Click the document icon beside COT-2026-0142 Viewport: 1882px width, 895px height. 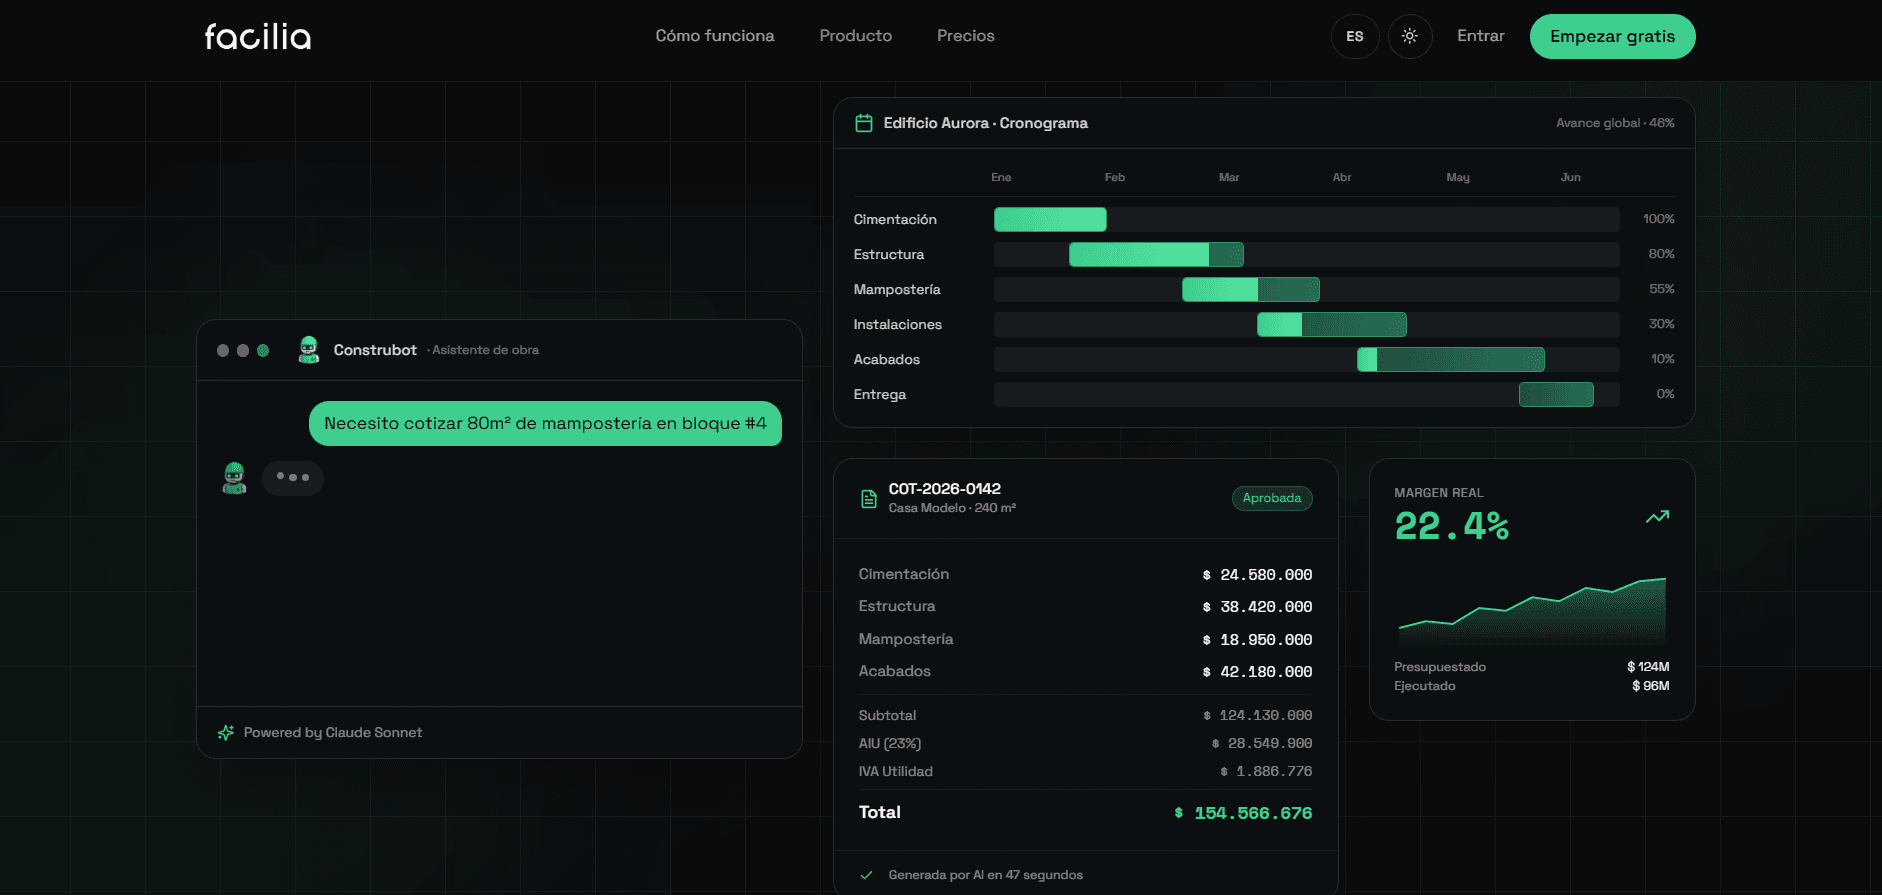pos(869,498)
